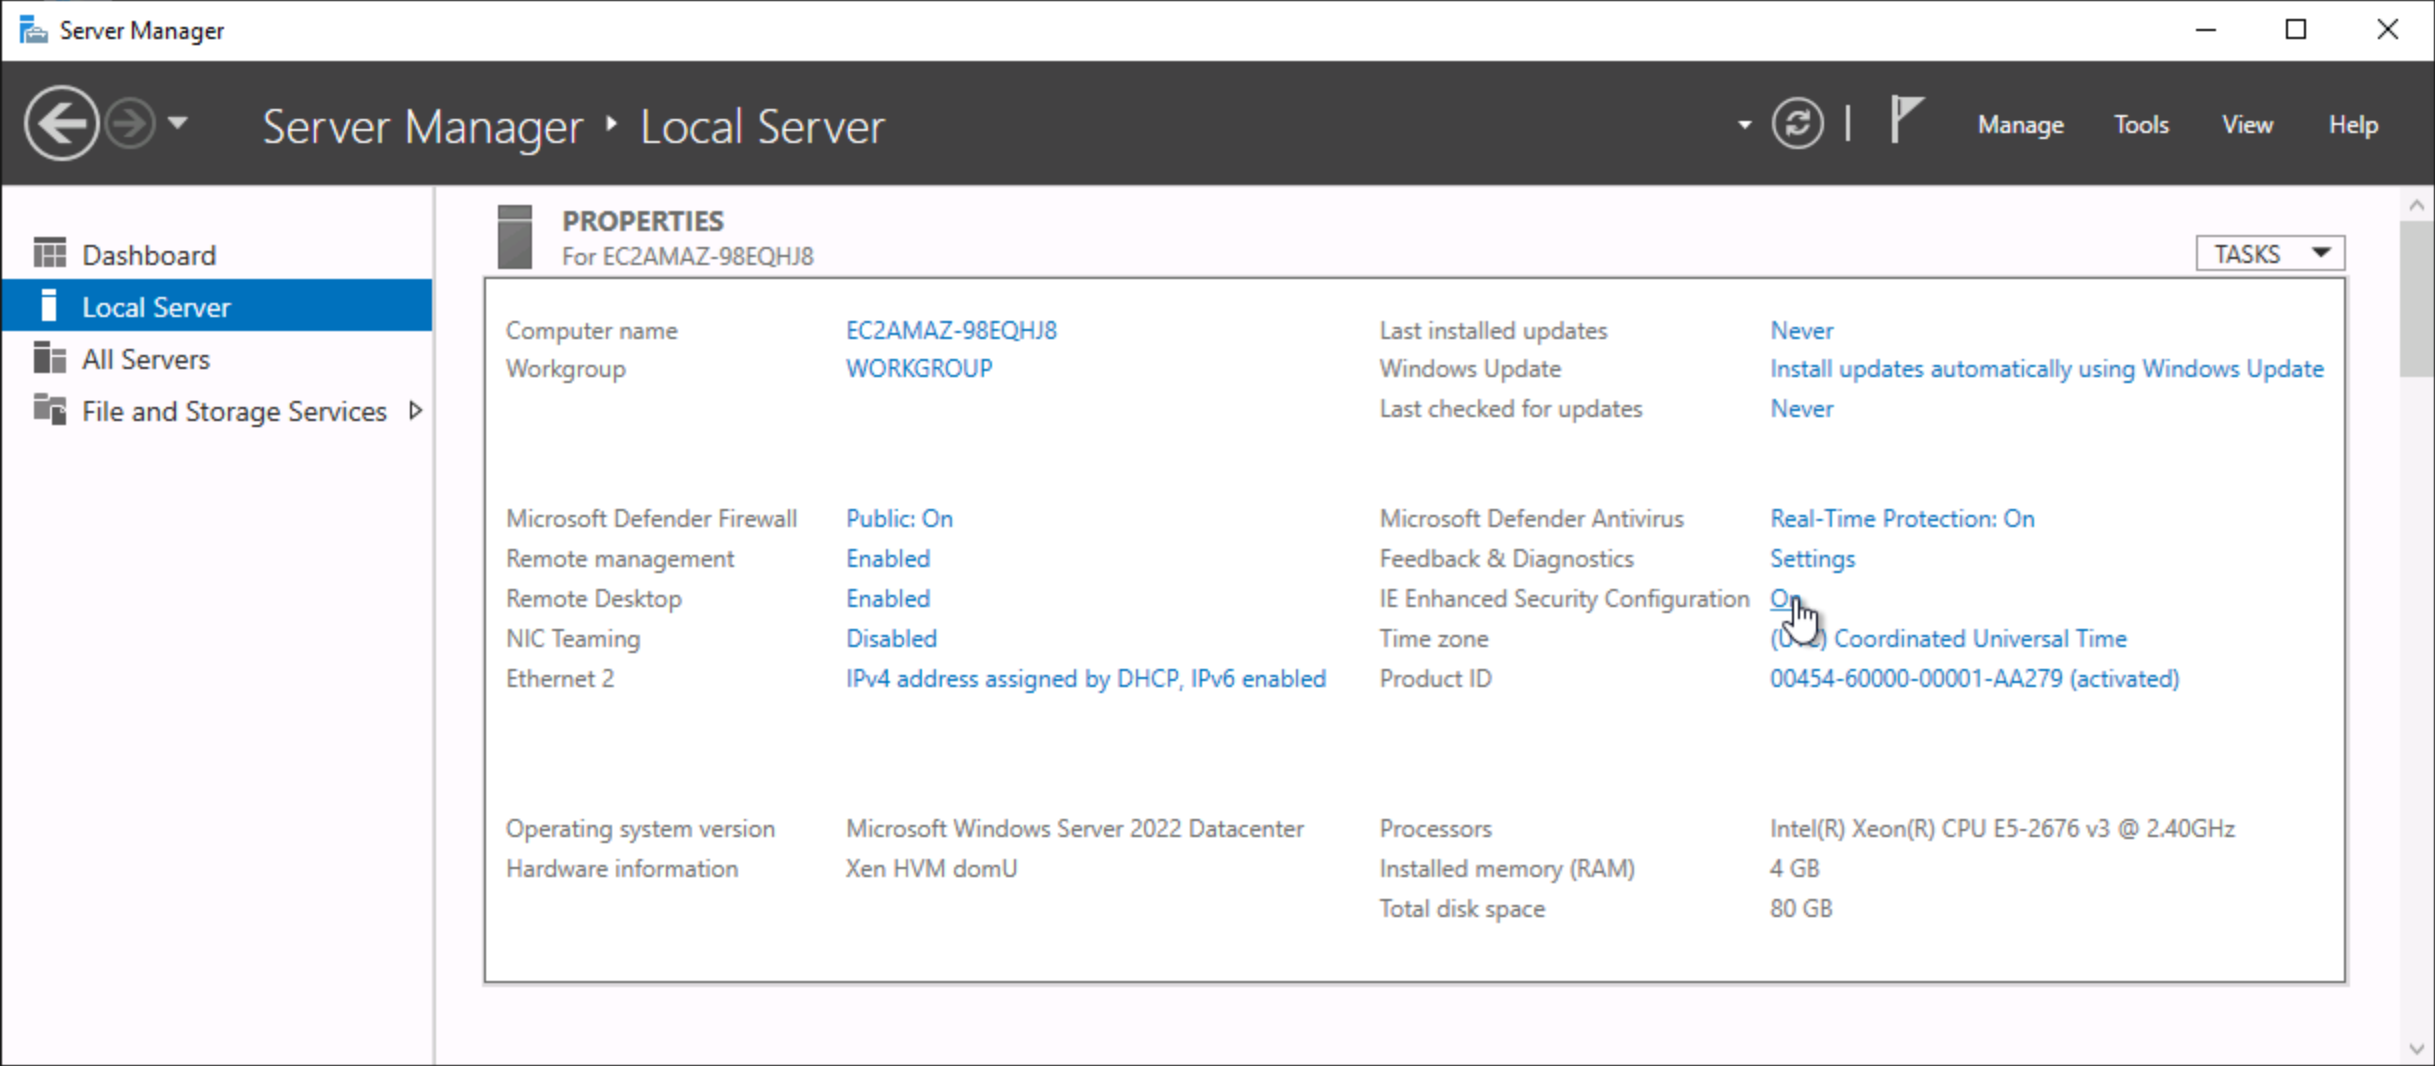Click the vertical scrollbar down arrow
Screen dimensions: 2435x1066
tap(2416, 1049)
